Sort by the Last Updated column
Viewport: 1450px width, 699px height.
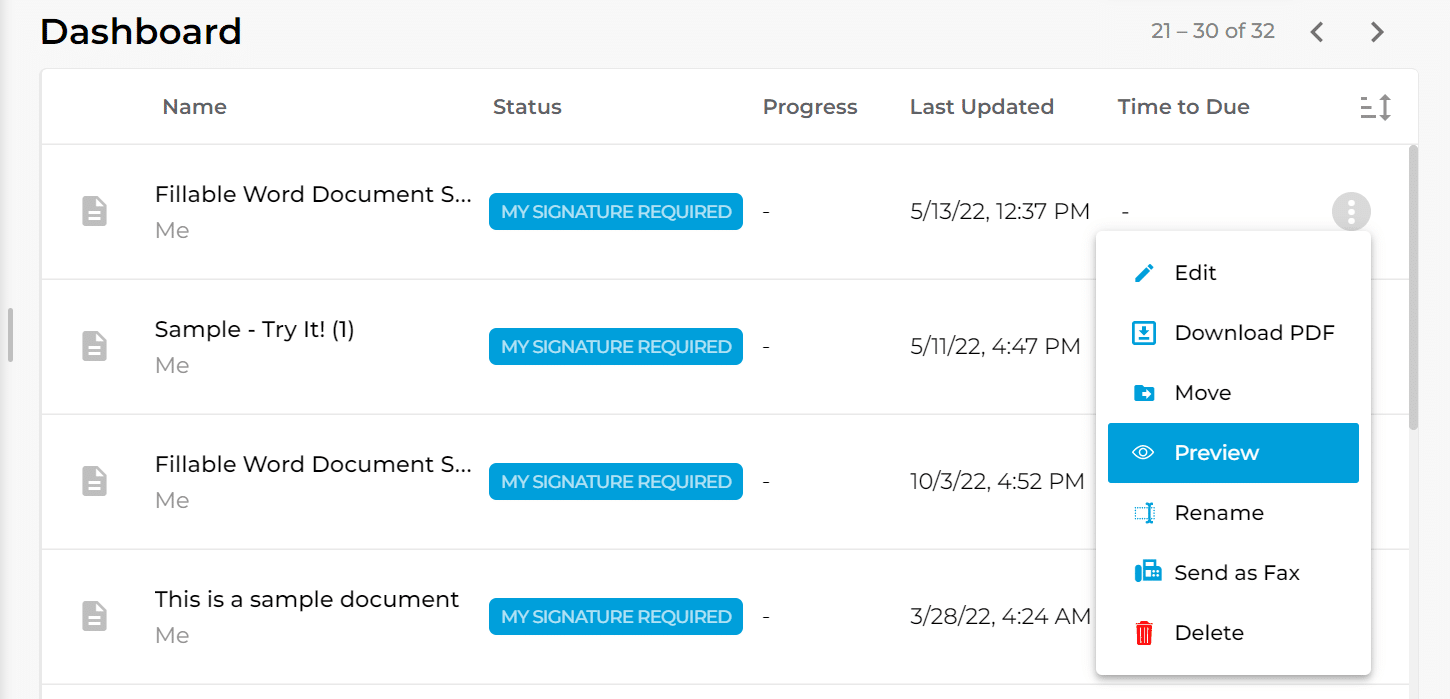[981, 107]
